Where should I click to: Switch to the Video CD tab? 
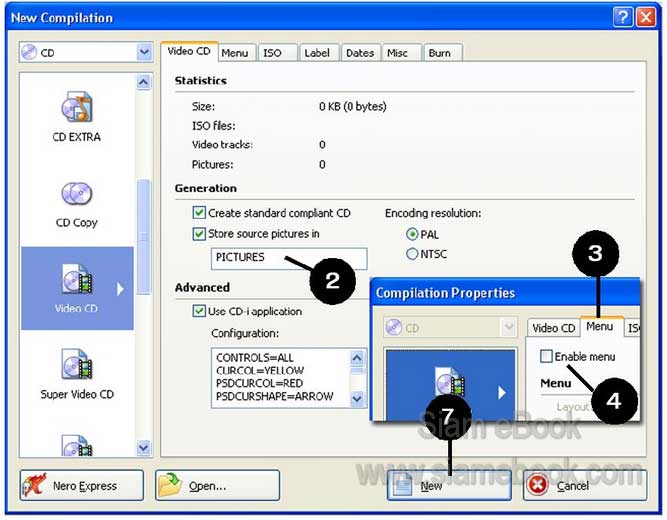click(x=189, y=51)
